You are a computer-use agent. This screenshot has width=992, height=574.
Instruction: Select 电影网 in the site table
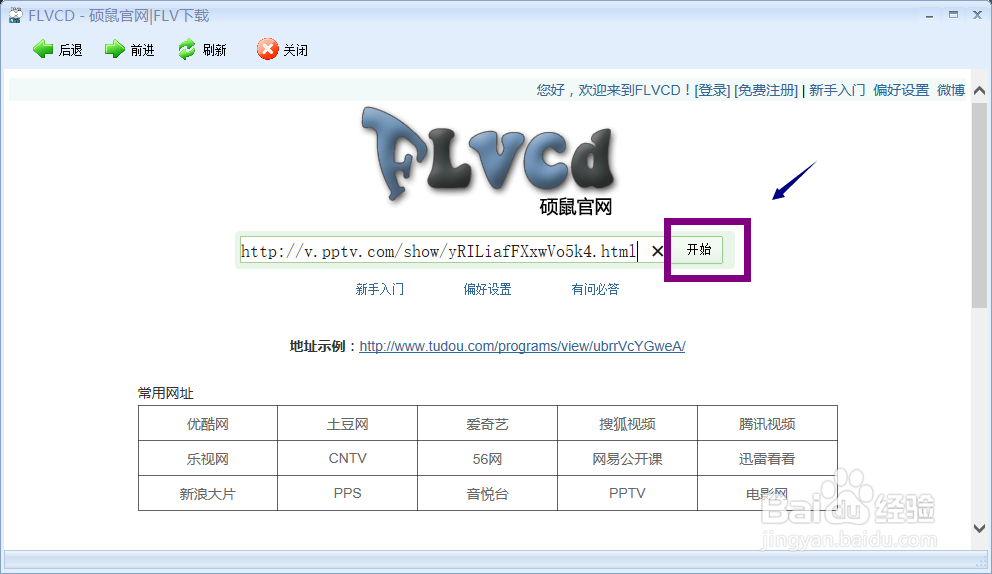[767, 493]
